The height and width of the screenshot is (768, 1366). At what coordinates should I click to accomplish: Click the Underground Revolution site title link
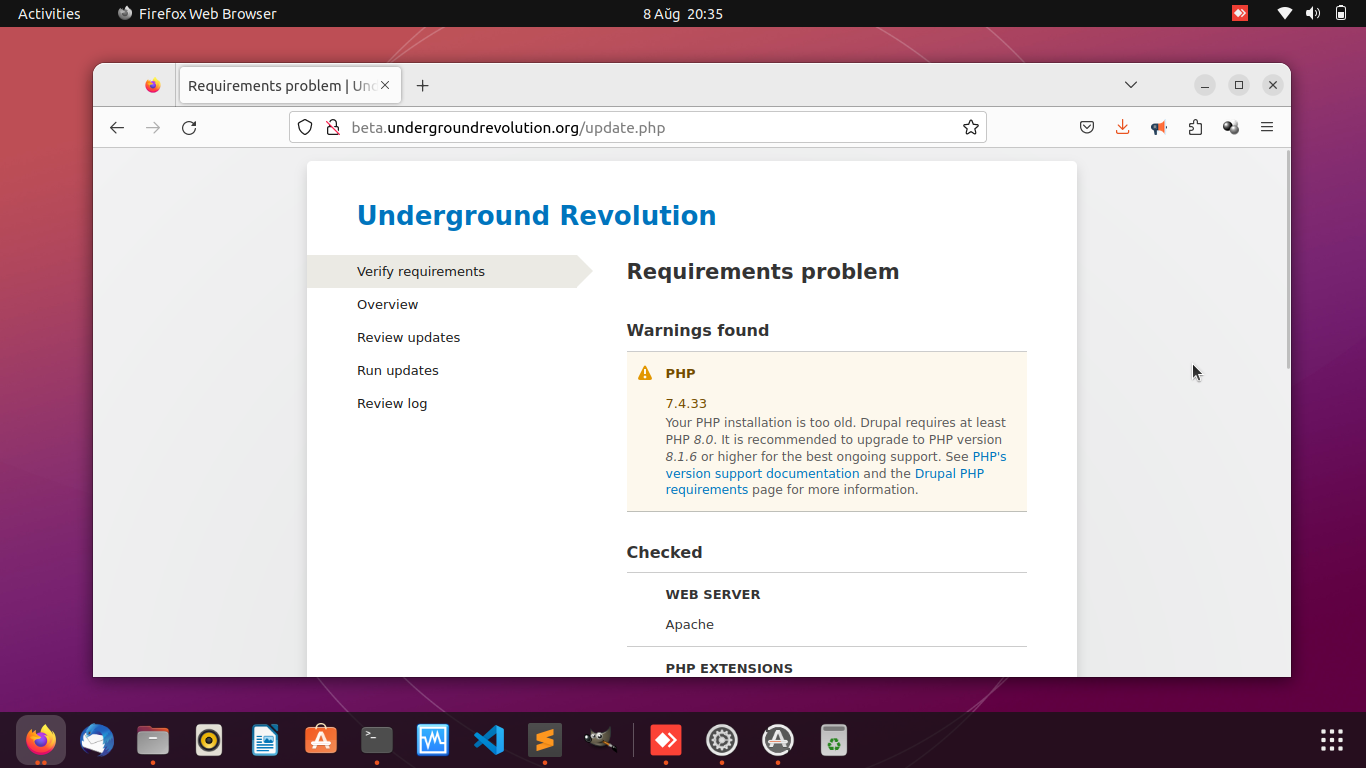tap(536, 216)
